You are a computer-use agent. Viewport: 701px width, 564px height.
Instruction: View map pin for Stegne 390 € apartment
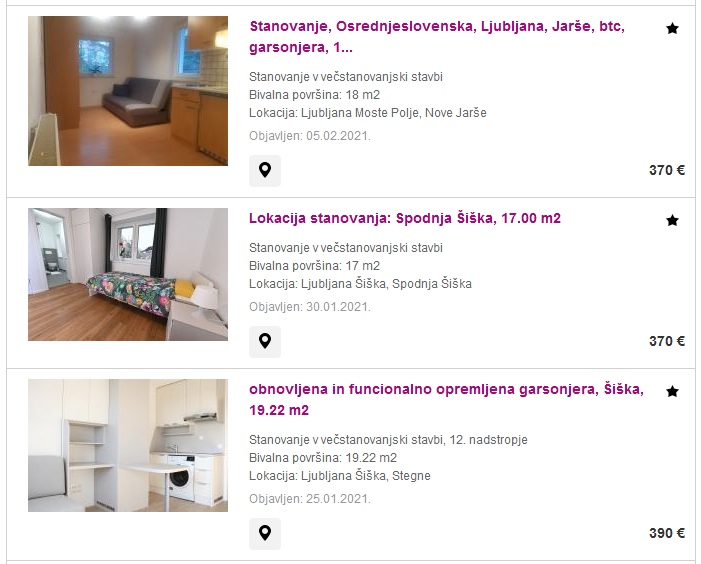[x=265, y=533]
